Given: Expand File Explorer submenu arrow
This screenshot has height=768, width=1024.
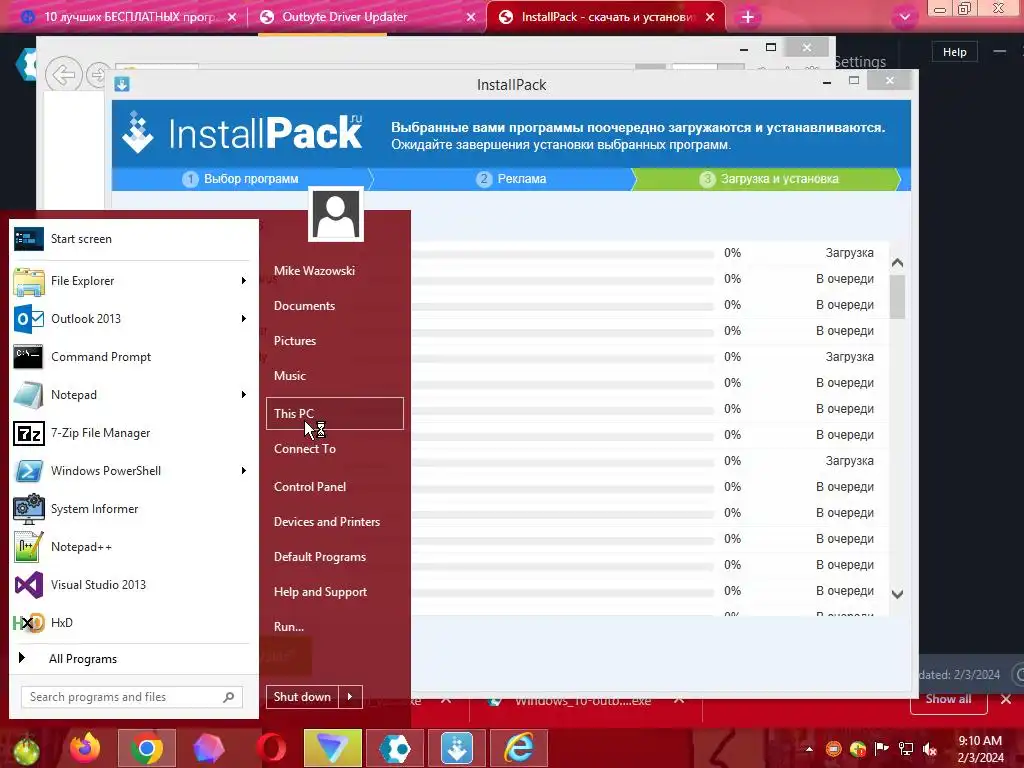Looking at the screenshot, I should [244, 281].
